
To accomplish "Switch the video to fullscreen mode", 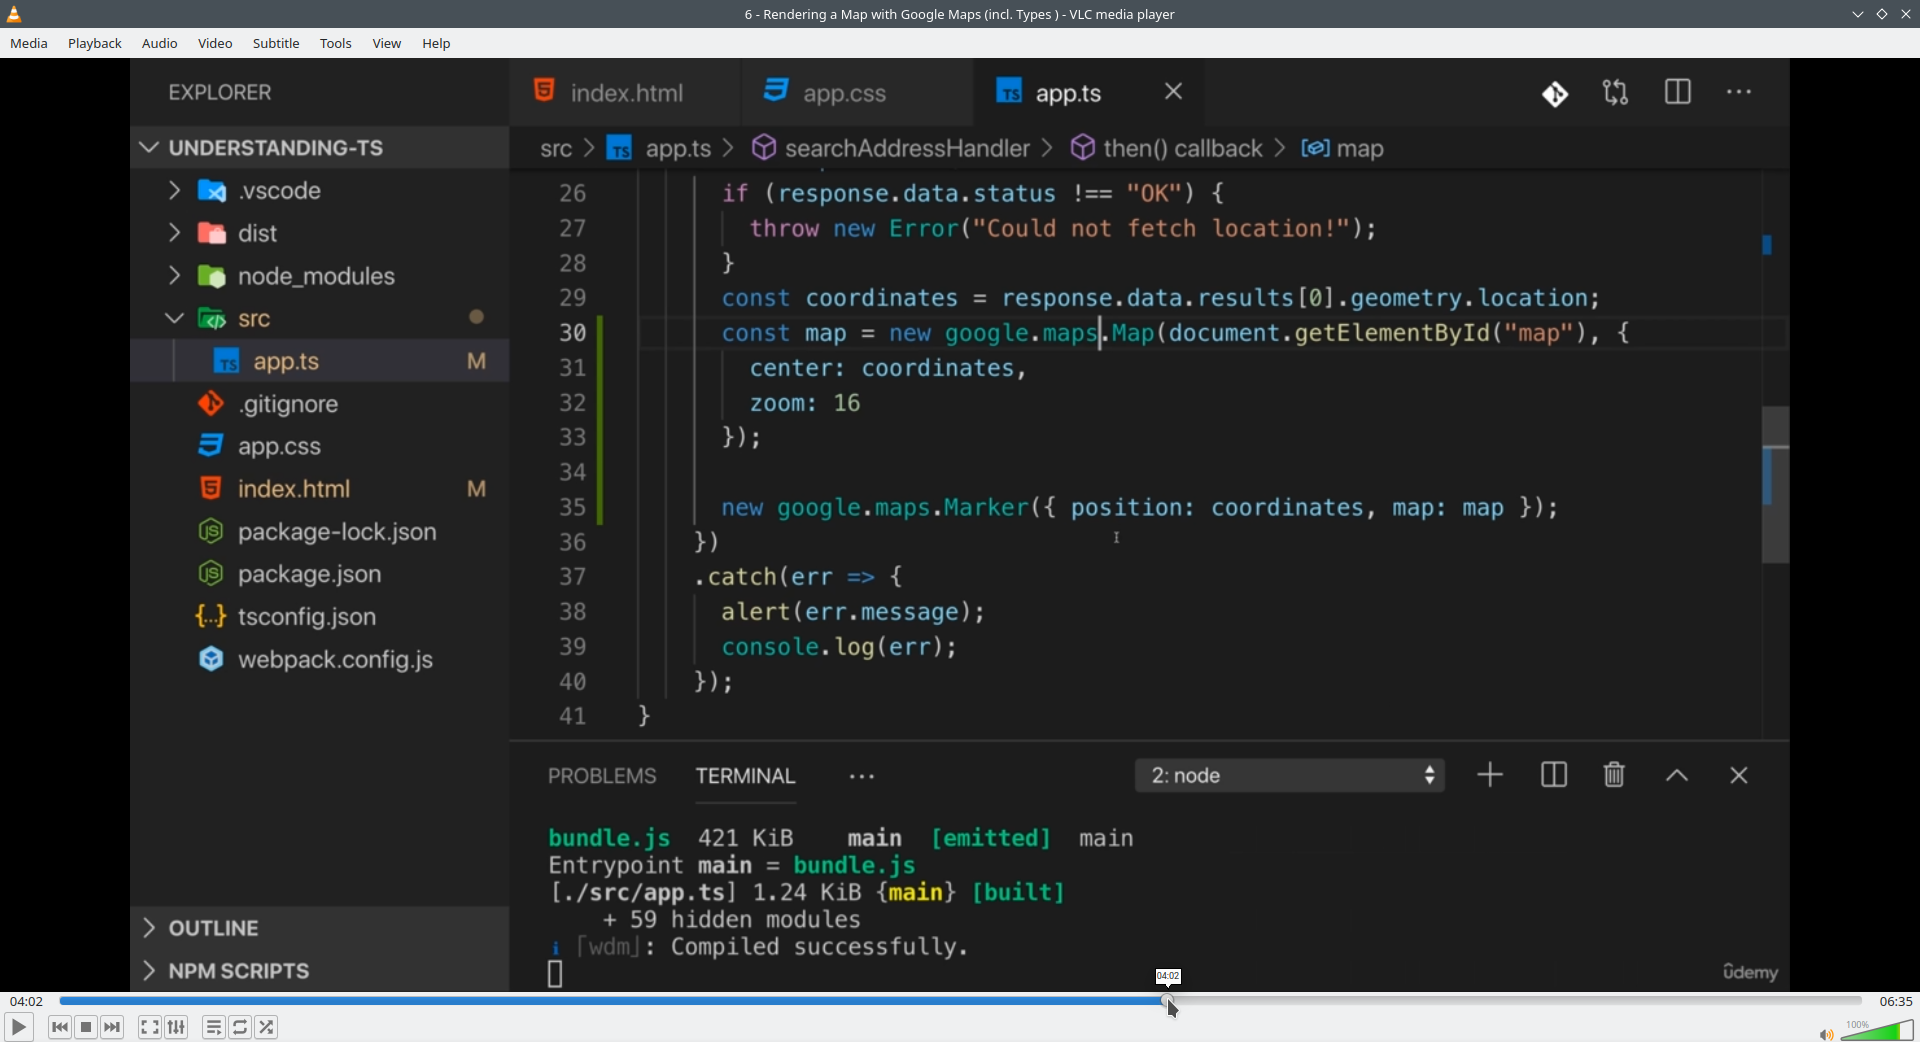I will tap(149, 1027).
